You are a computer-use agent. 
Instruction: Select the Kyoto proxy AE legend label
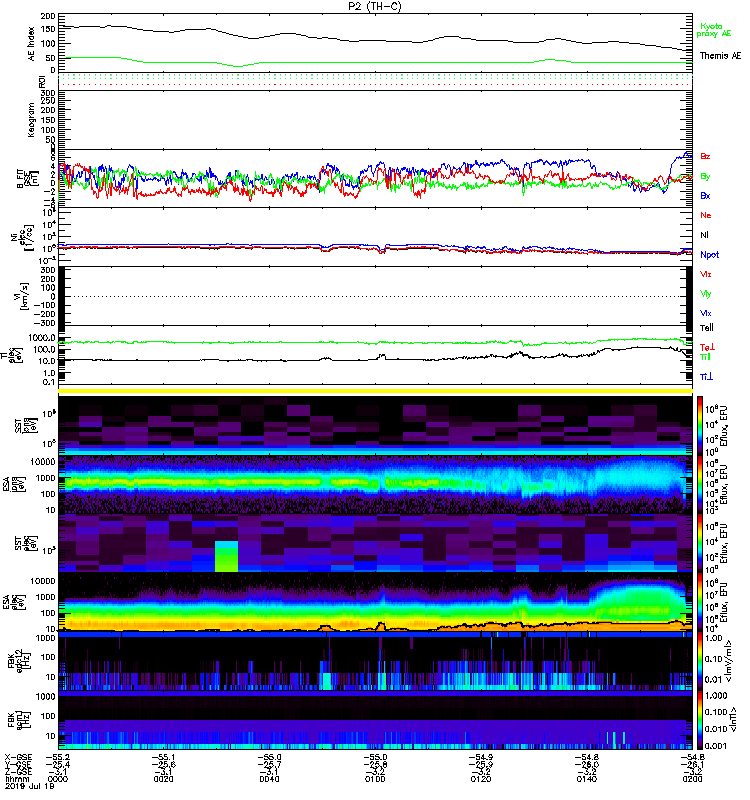click(714, 30)
